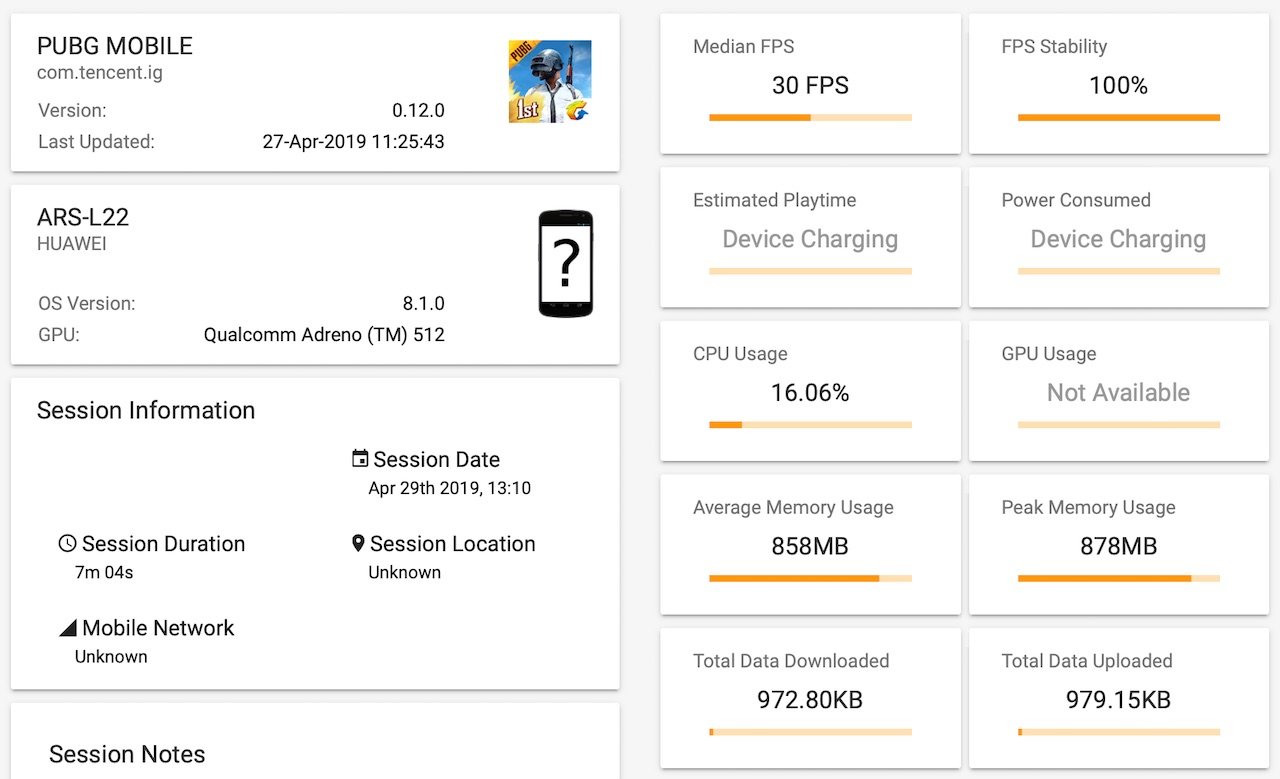Click the Total Data Uploaded value
The height and width of the screenshot is (779, 1280).
(1119, 700)
